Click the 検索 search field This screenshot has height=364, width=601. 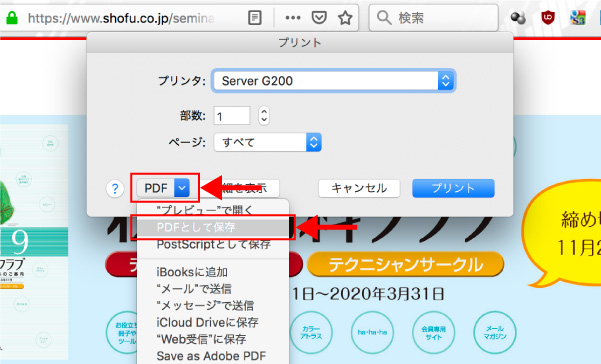coord(434,18)
